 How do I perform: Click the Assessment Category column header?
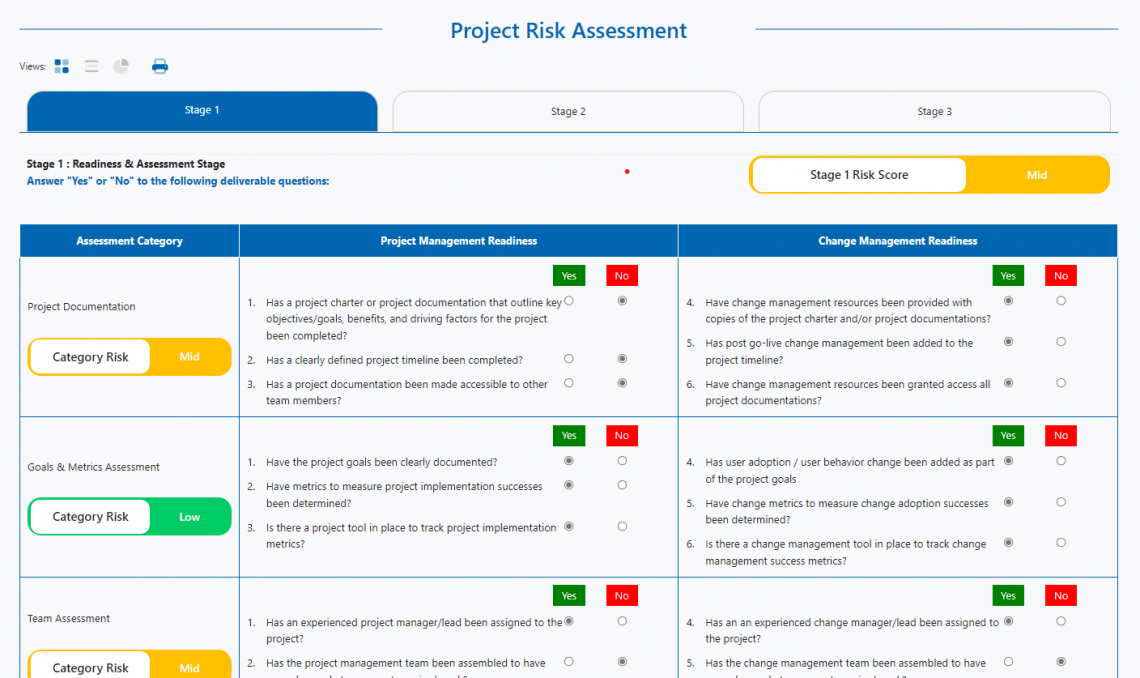(129, 240)
